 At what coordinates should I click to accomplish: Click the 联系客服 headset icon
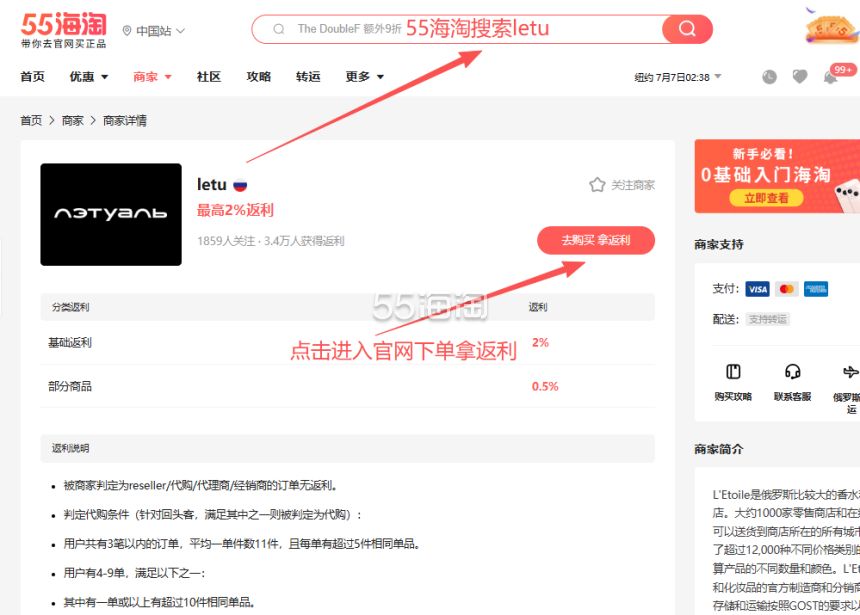tap(792, 371)
